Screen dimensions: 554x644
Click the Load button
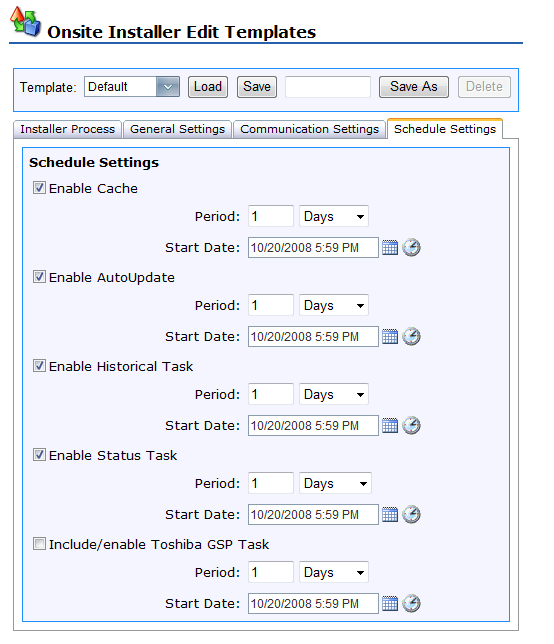208,87
